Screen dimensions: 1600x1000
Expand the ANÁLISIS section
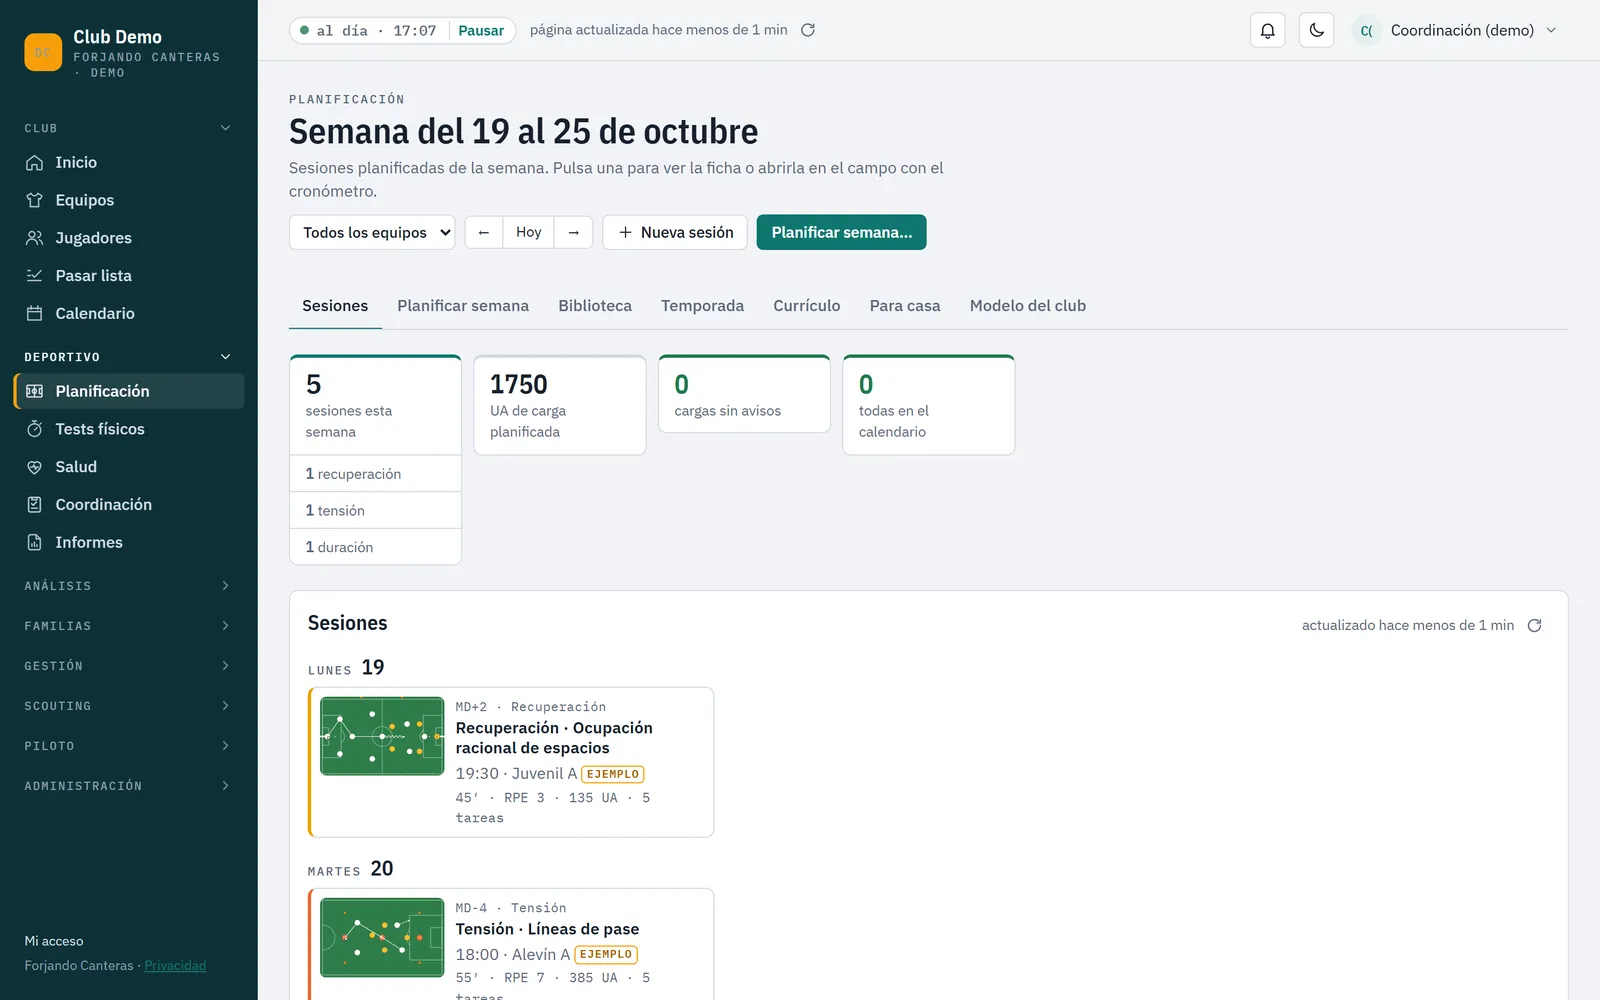pyautogui.click(x=129, y=586)
